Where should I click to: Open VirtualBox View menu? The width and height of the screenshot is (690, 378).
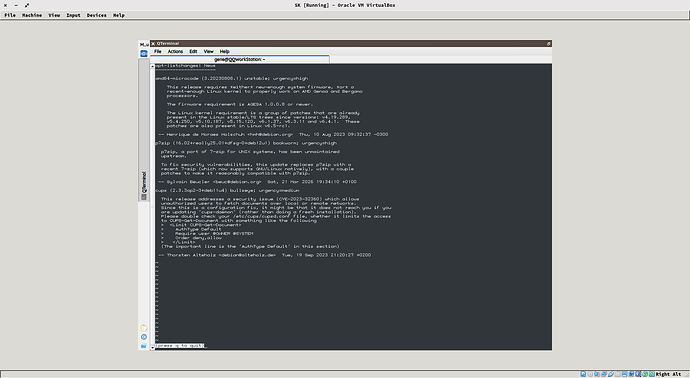click(x=54, y=15)
